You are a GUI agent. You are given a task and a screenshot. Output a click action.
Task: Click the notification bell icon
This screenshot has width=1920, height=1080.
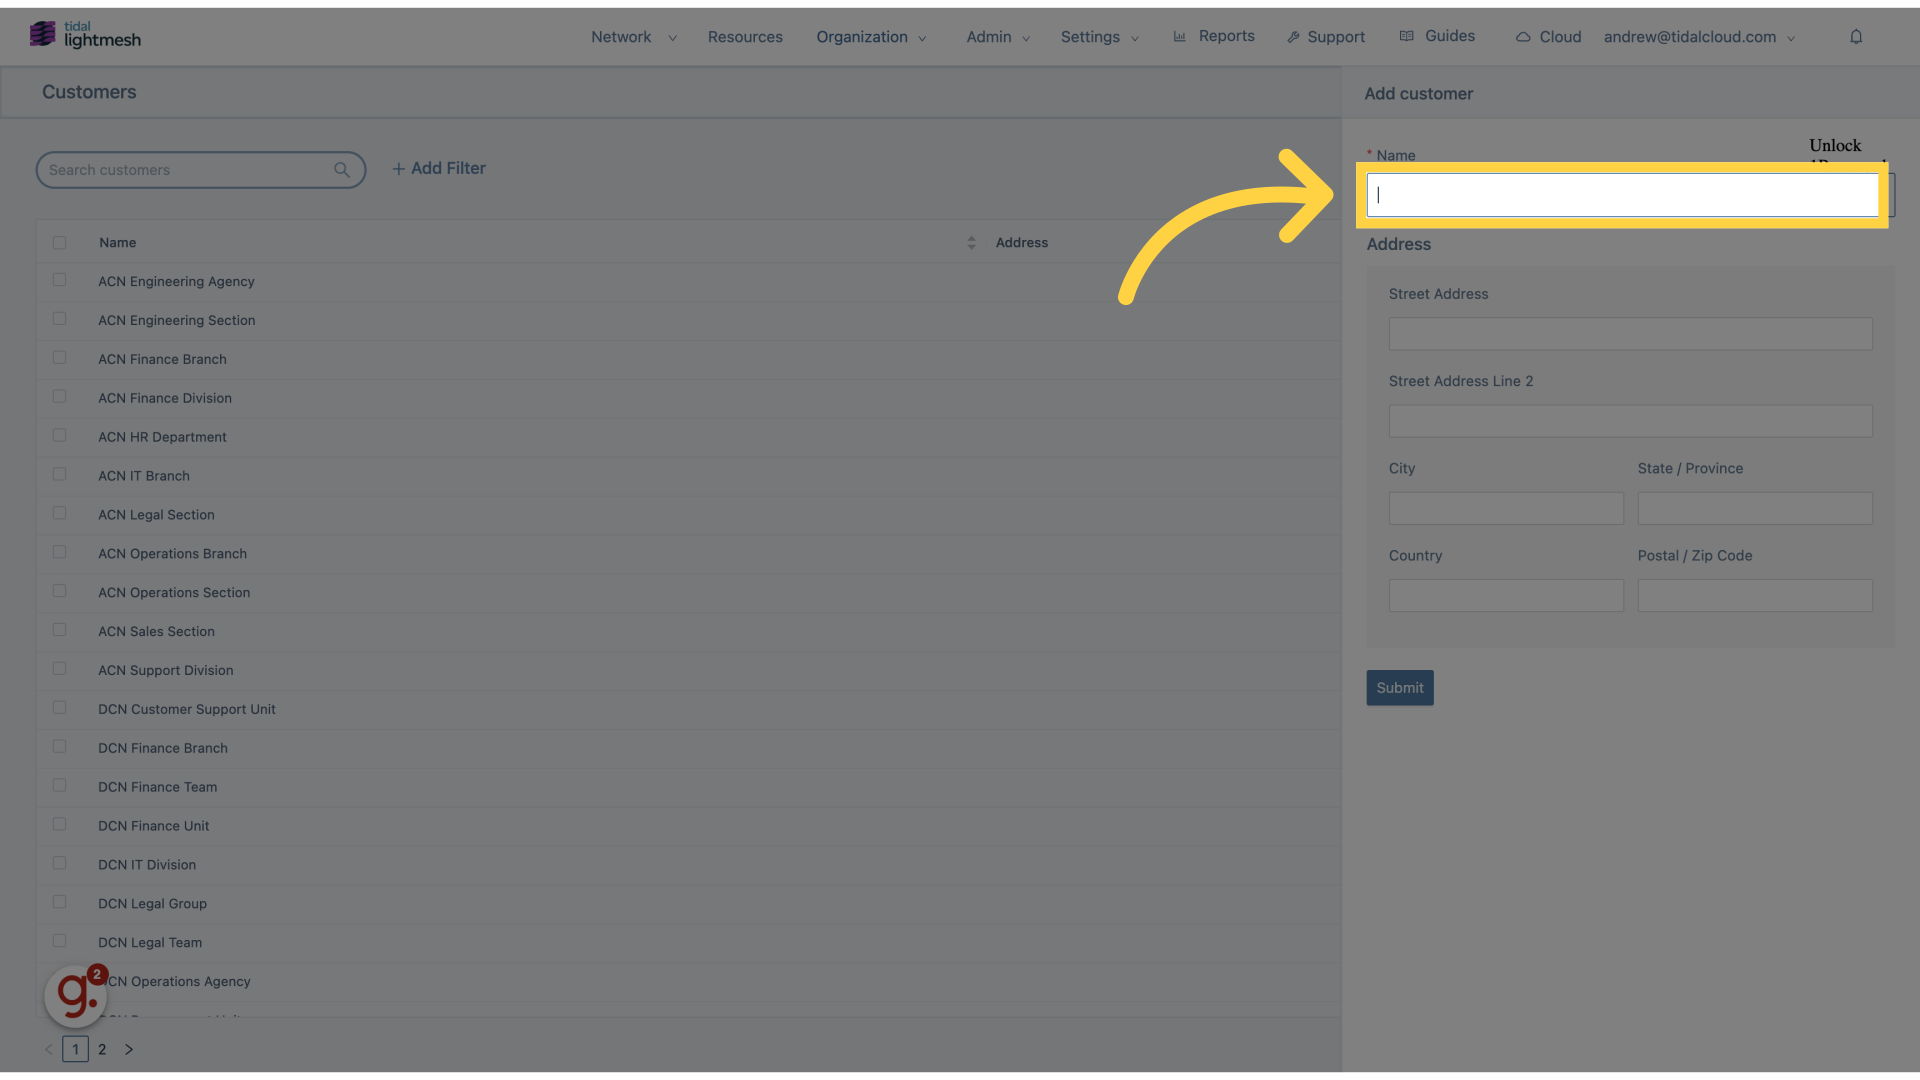(x=1855, y=36)
